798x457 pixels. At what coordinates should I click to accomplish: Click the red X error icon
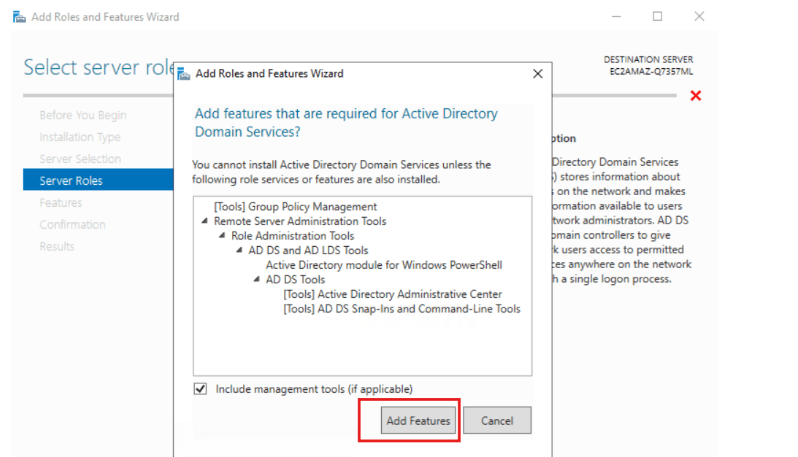tap(696, 96)
